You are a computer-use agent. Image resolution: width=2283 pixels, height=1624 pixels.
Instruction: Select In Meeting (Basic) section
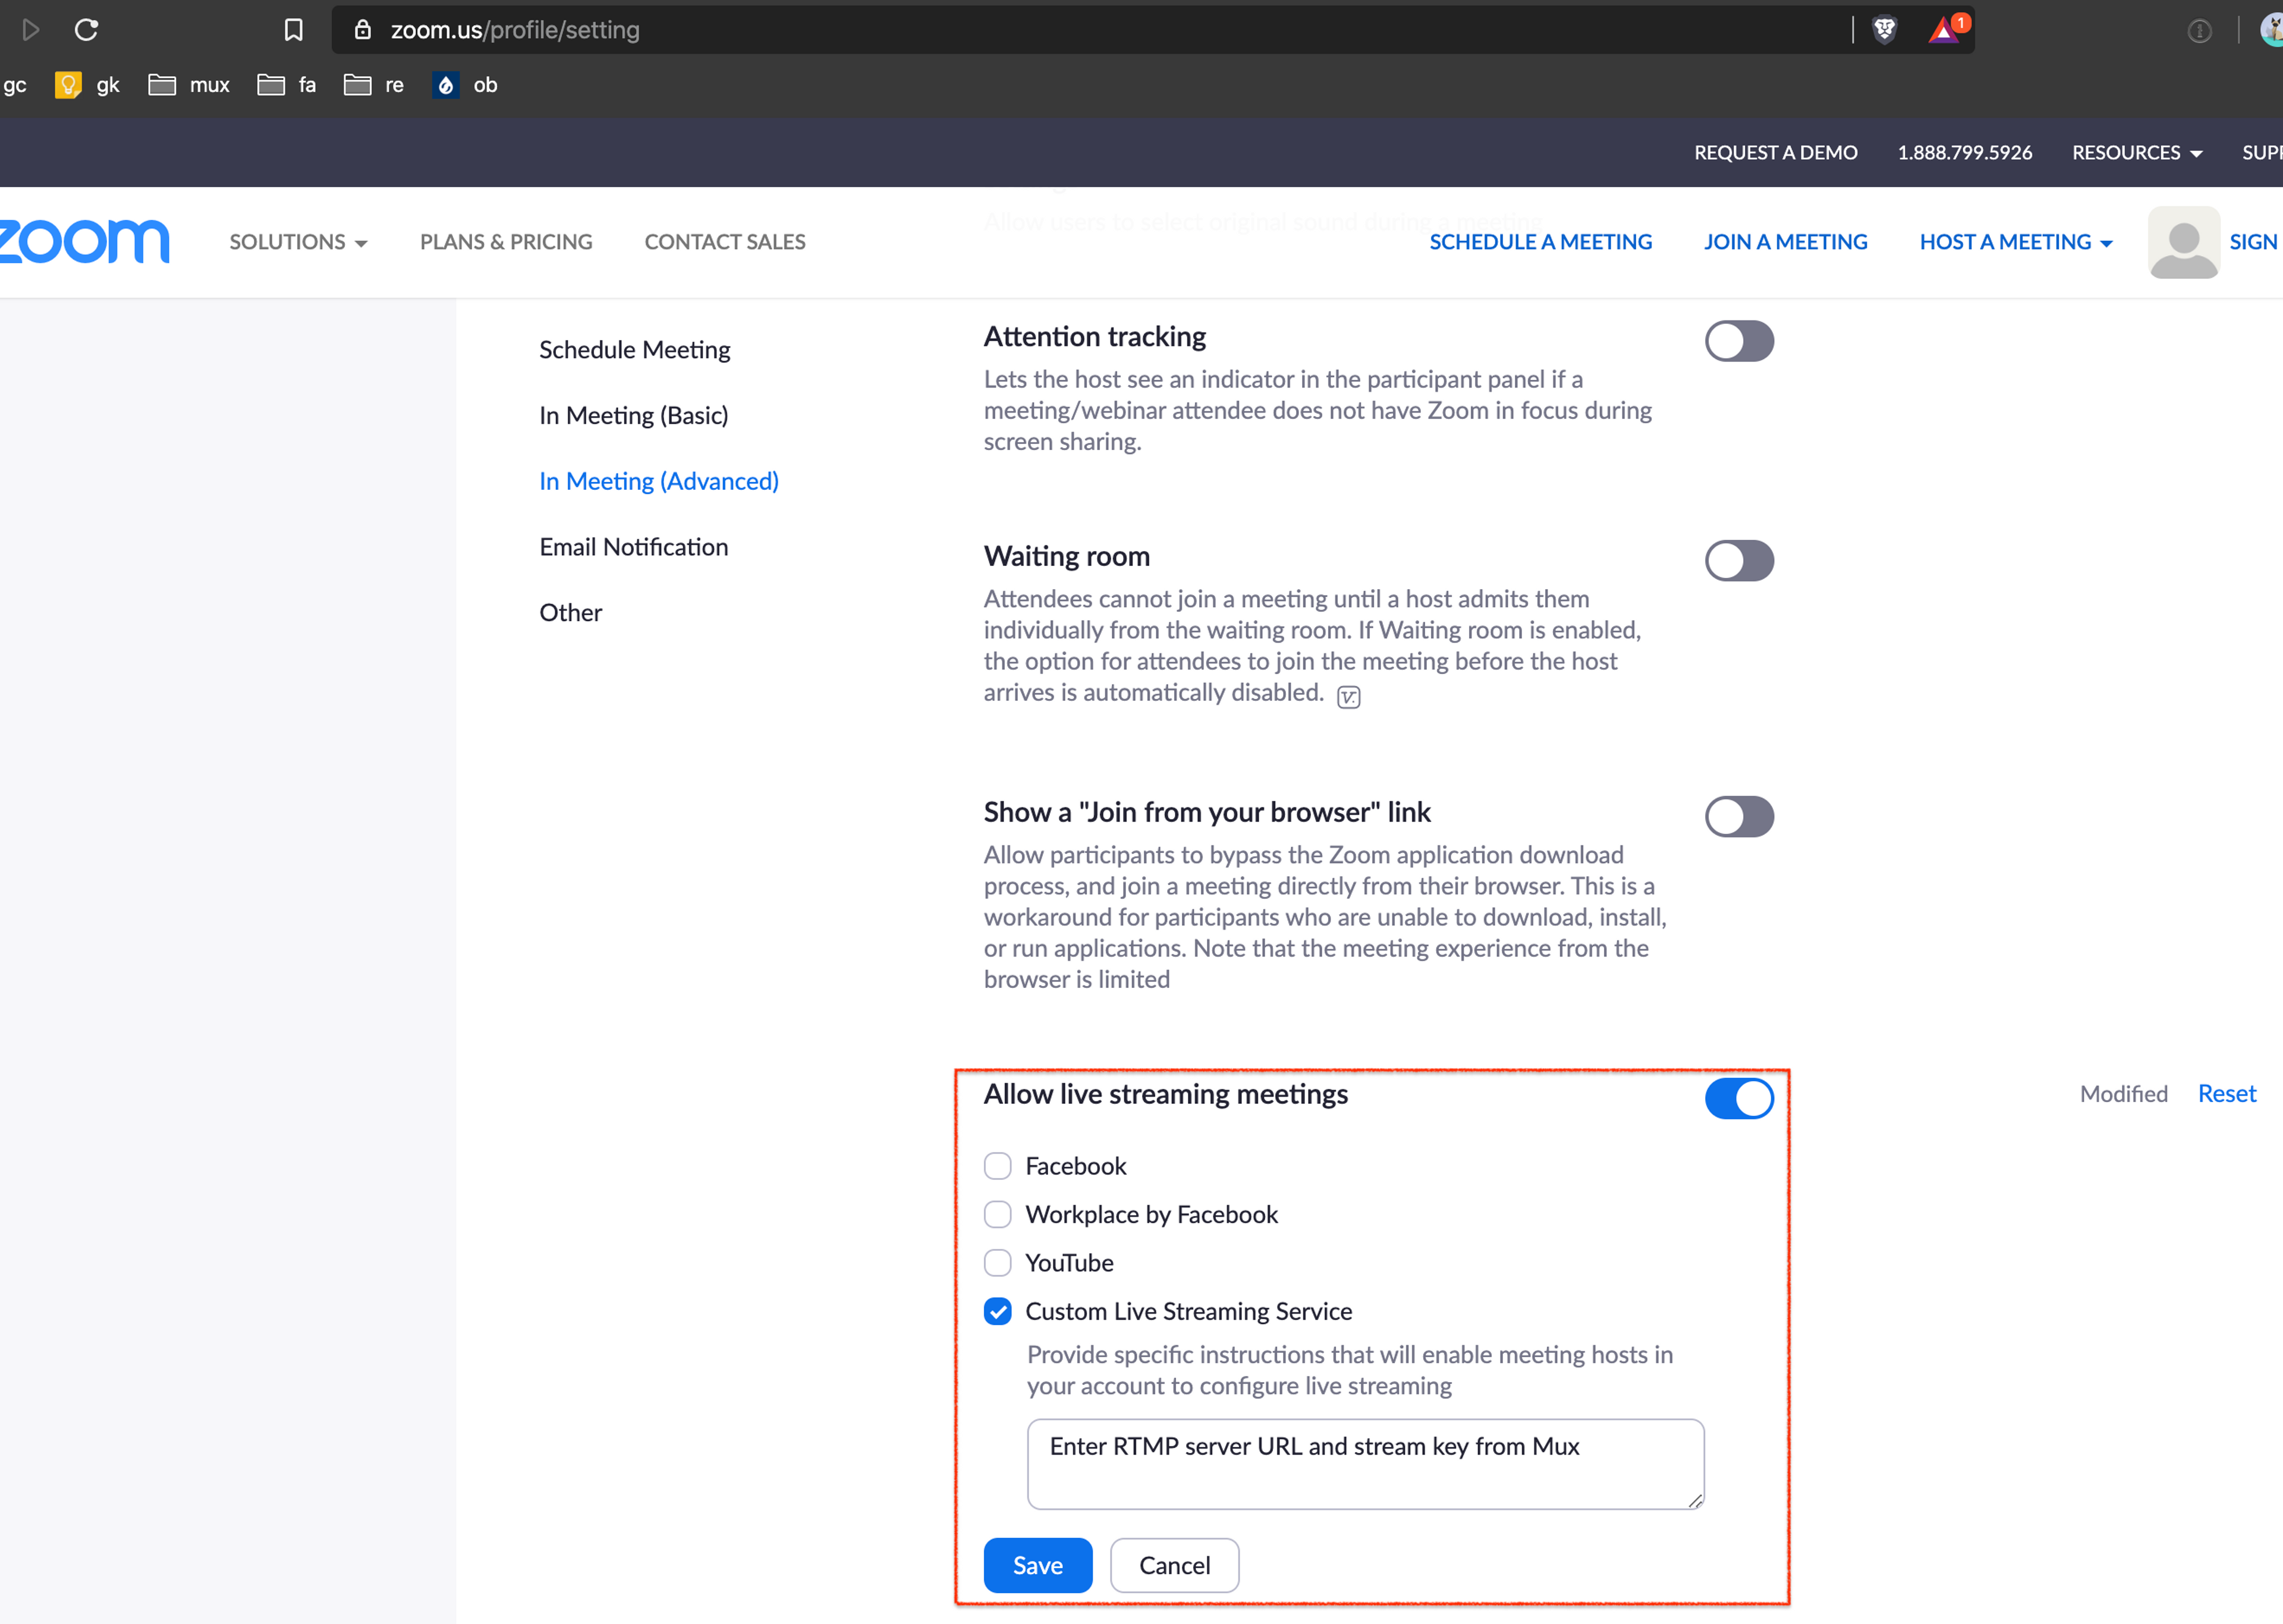coord(633,415)
